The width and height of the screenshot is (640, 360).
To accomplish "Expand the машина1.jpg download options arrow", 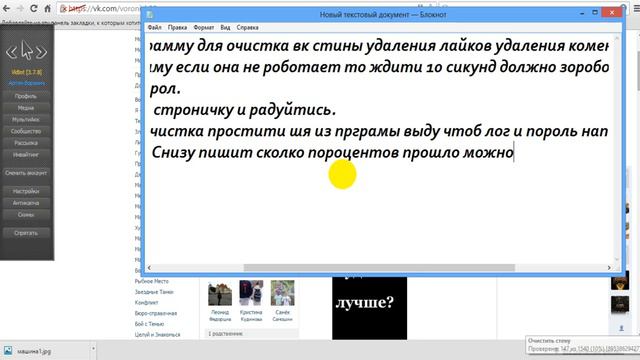I will tap(93, 349).
